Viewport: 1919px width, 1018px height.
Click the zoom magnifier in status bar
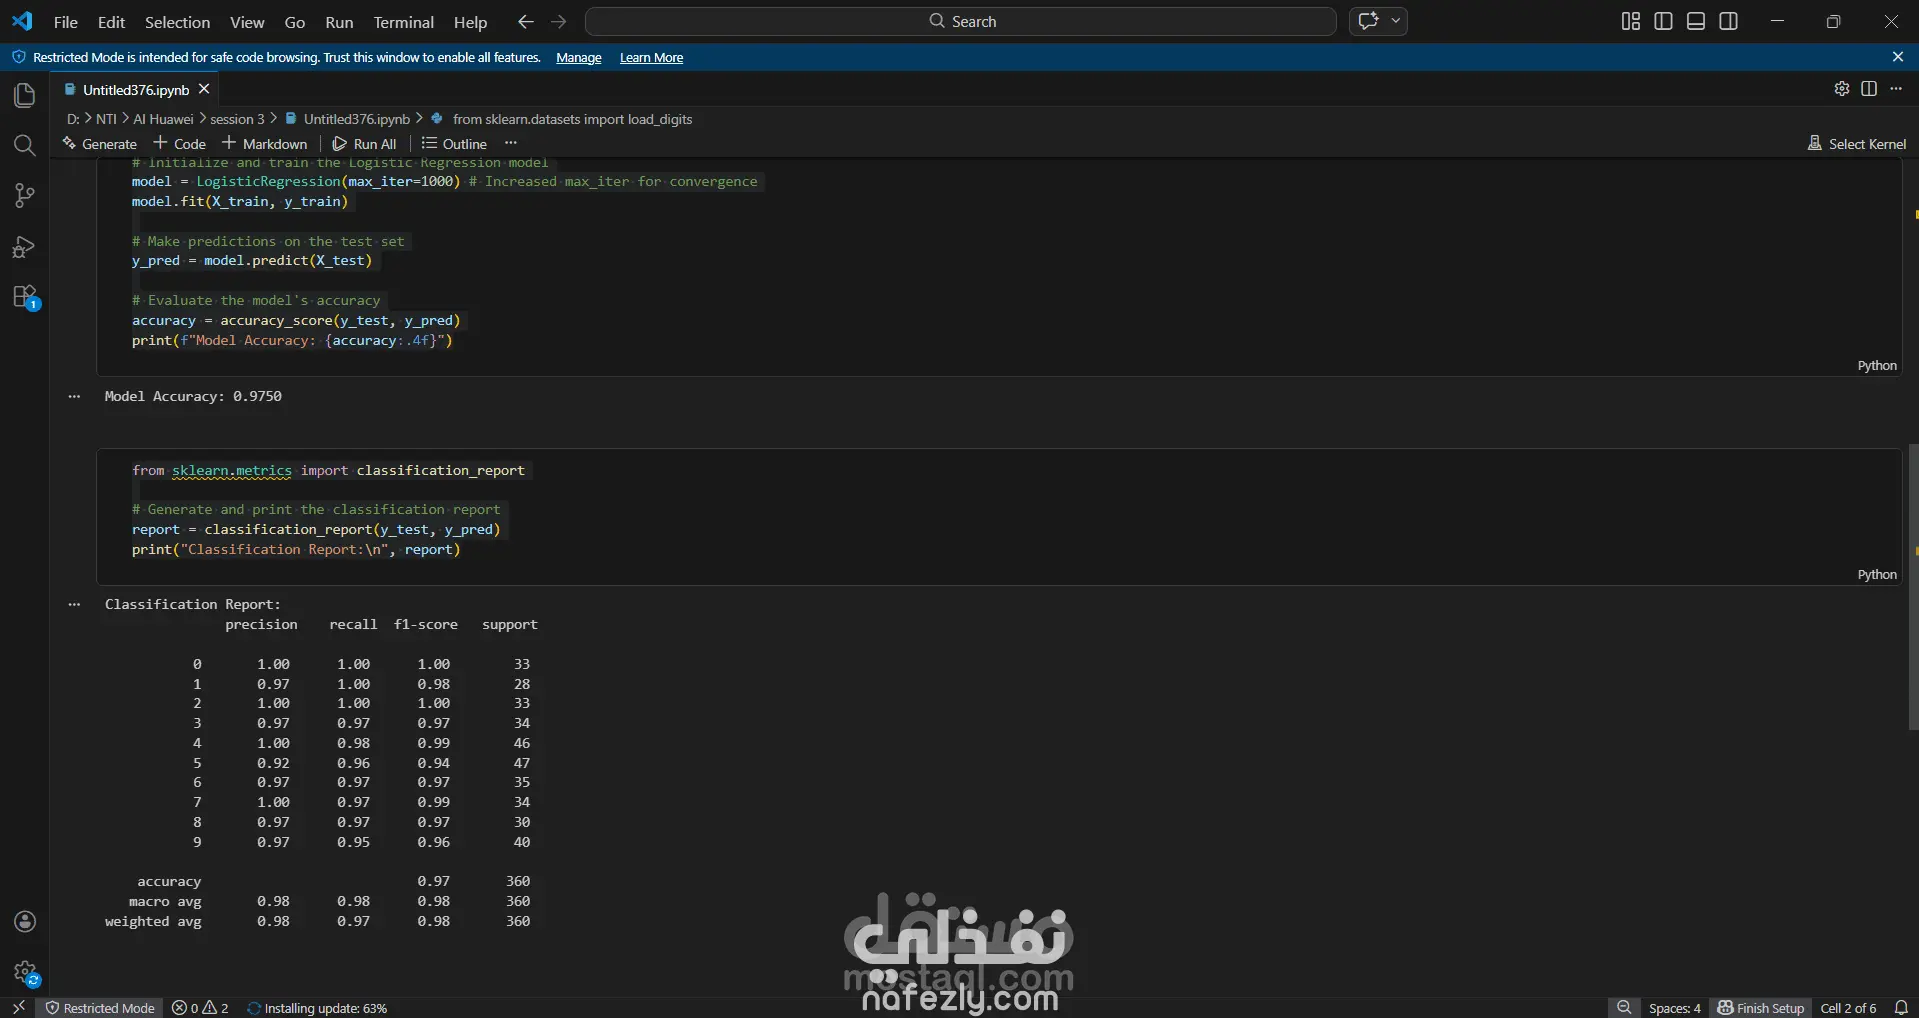click(1624, 1007)
